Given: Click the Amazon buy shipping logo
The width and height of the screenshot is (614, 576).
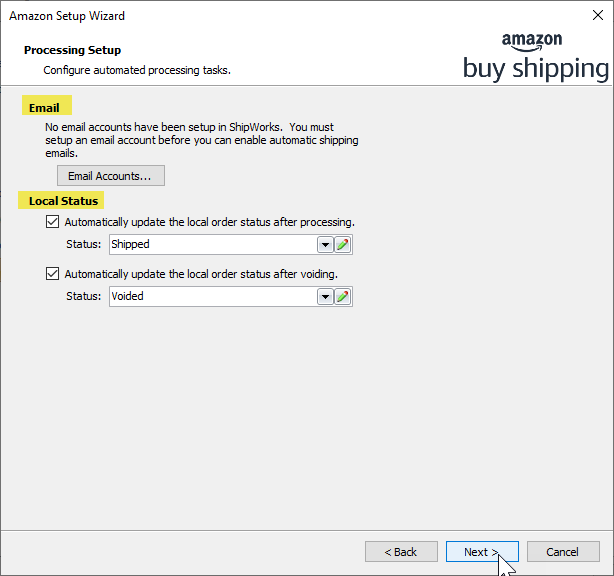Looking at the screenshot, I should tap(536, 57).
